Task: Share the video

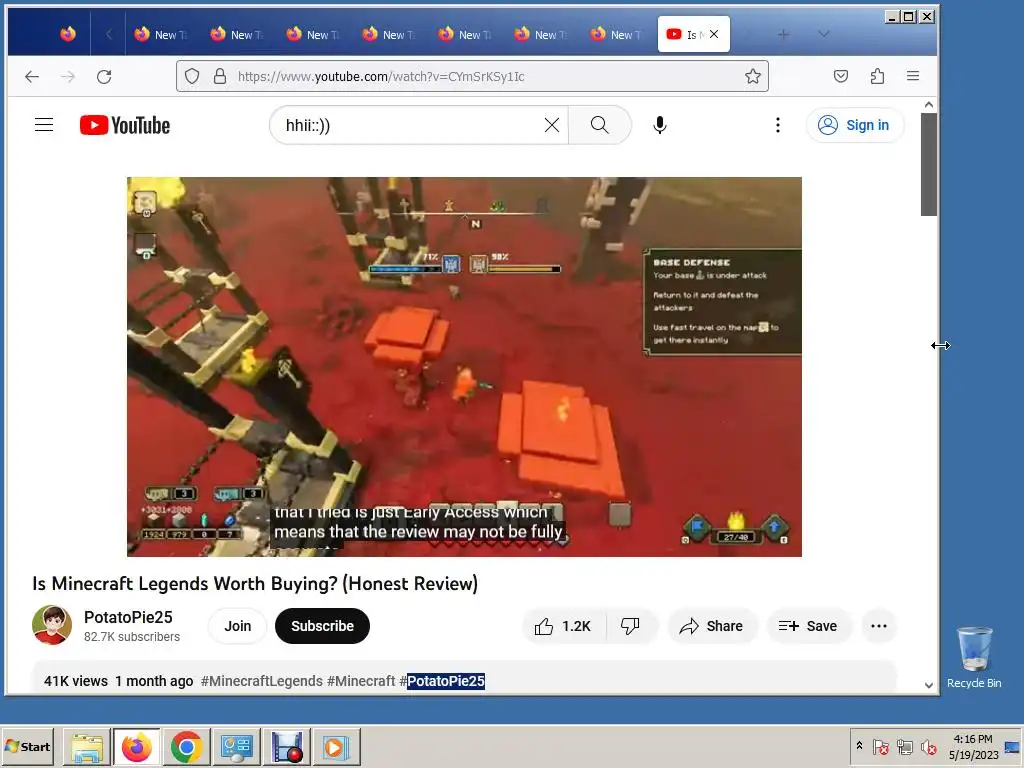Action: tap(712, 626)
